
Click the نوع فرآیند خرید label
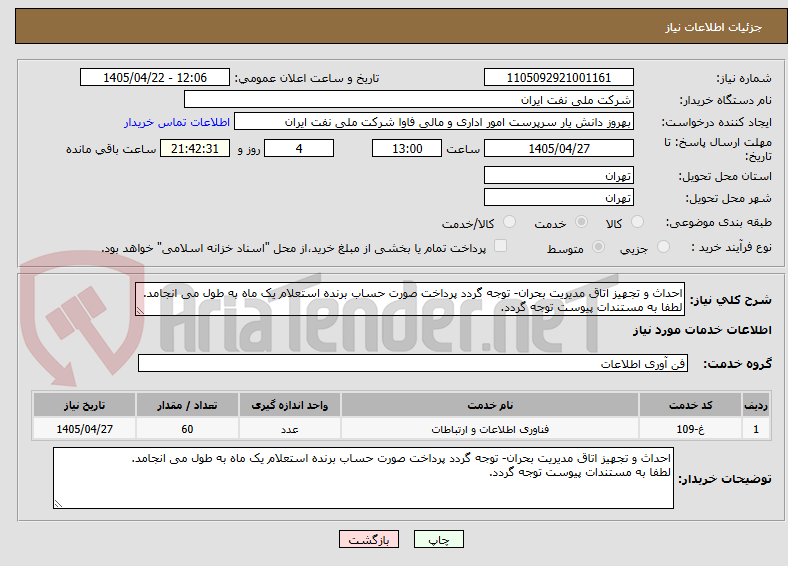point(731,247)
